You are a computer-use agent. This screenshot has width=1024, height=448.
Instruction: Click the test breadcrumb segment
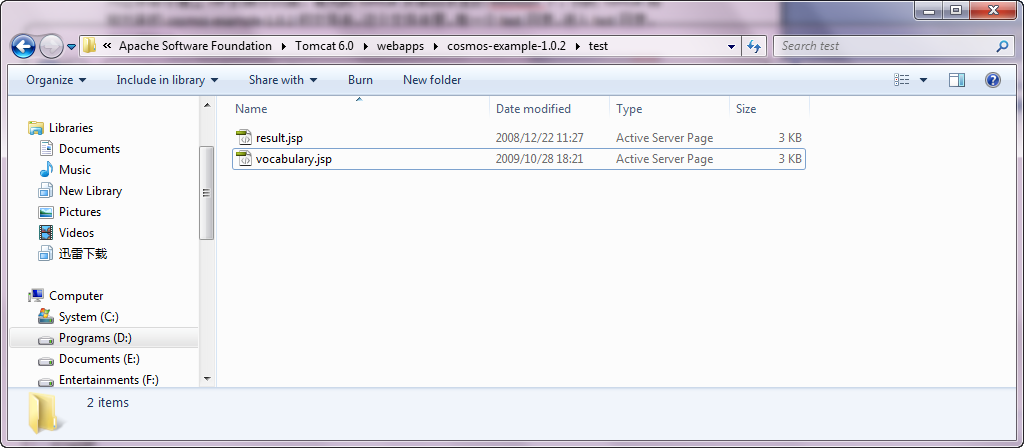point(598,46)
